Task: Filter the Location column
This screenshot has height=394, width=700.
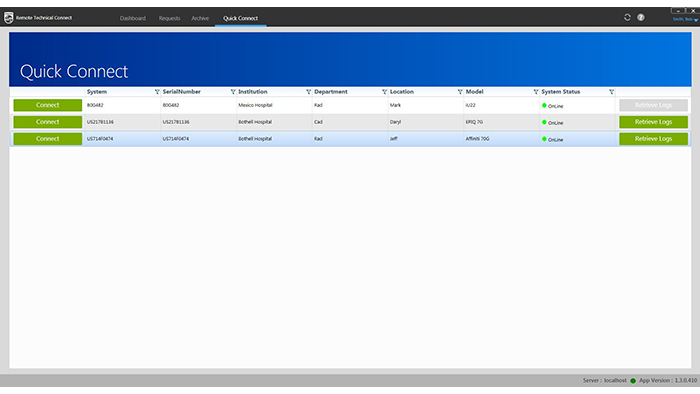Action: pyautogui.click(x=460, y=92)
